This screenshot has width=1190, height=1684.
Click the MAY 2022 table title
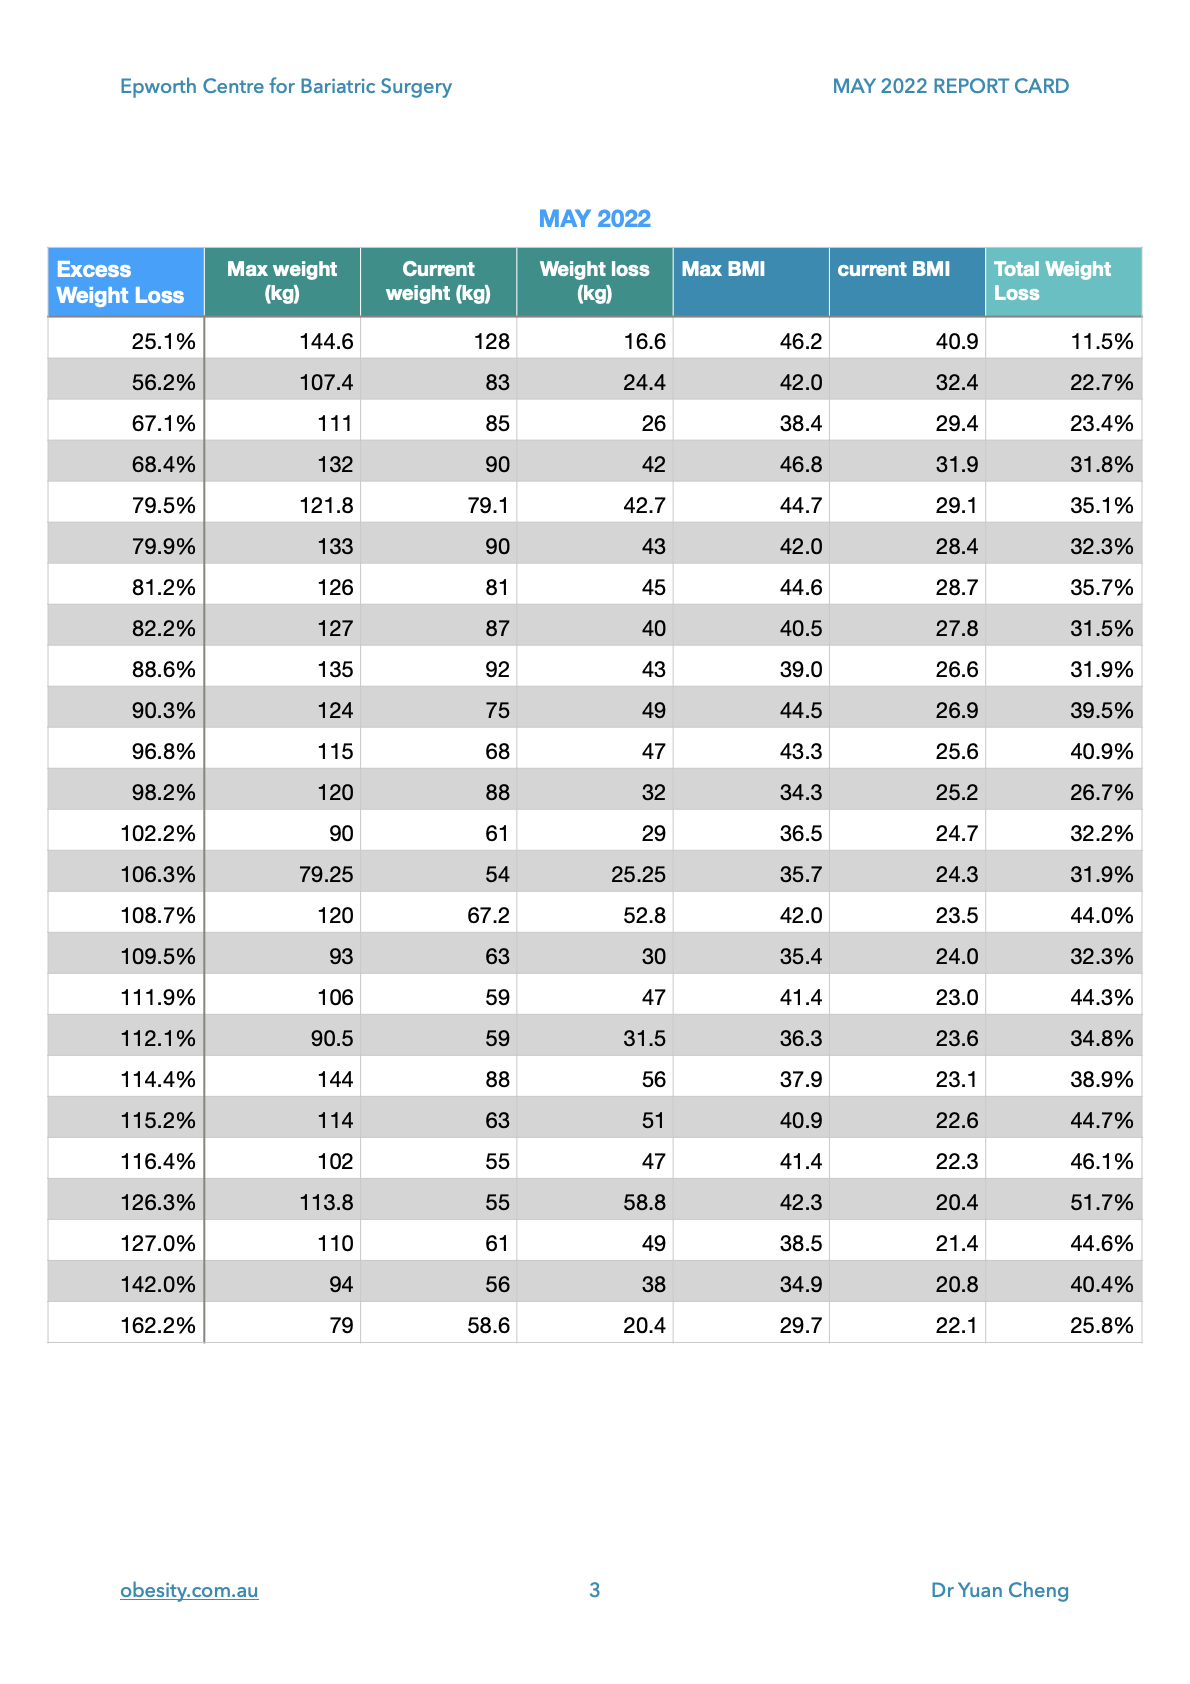pos(594,219)
